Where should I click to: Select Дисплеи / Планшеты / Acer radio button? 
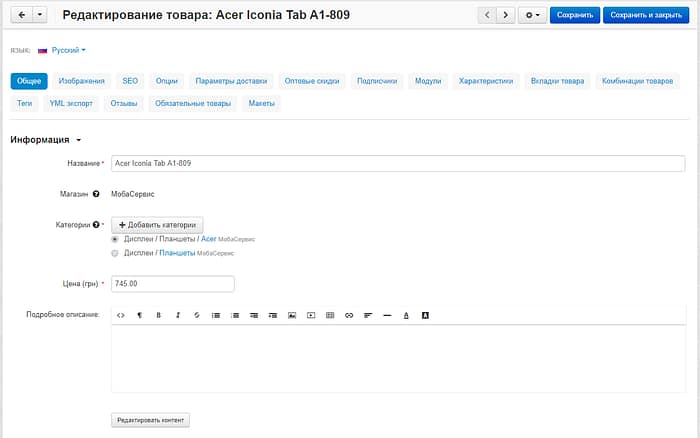coord(115,240)
